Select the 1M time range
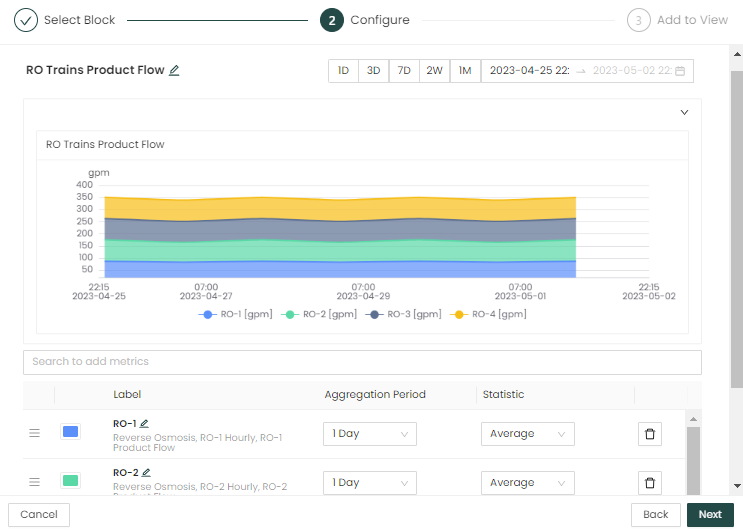 (x=465, y=71)
